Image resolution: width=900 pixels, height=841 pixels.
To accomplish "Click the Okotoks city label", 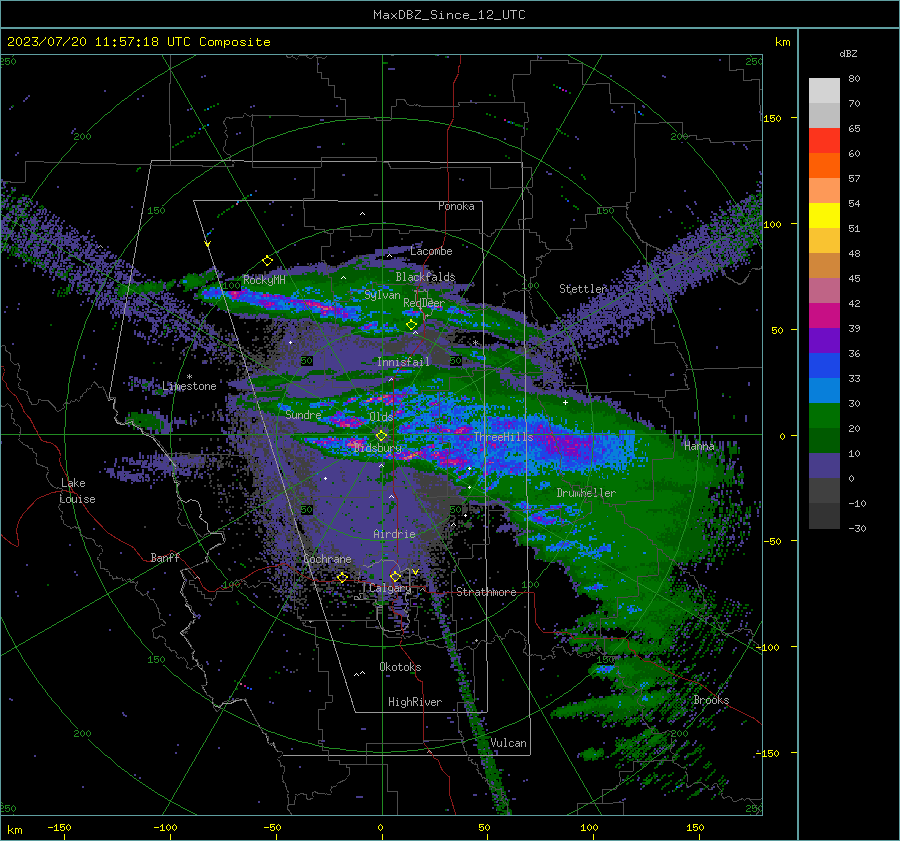I will pos(400,667).
